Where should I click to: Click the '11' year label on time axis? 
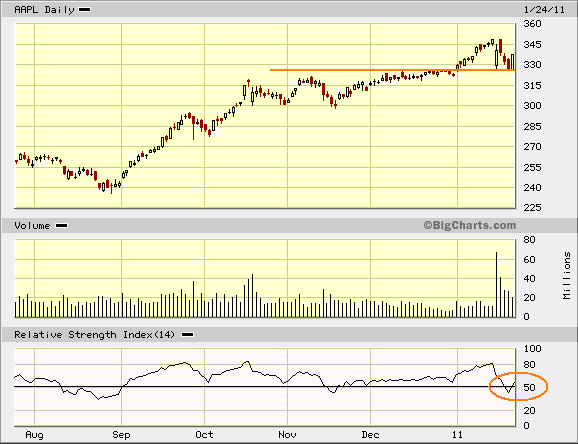tap(457, 435)
